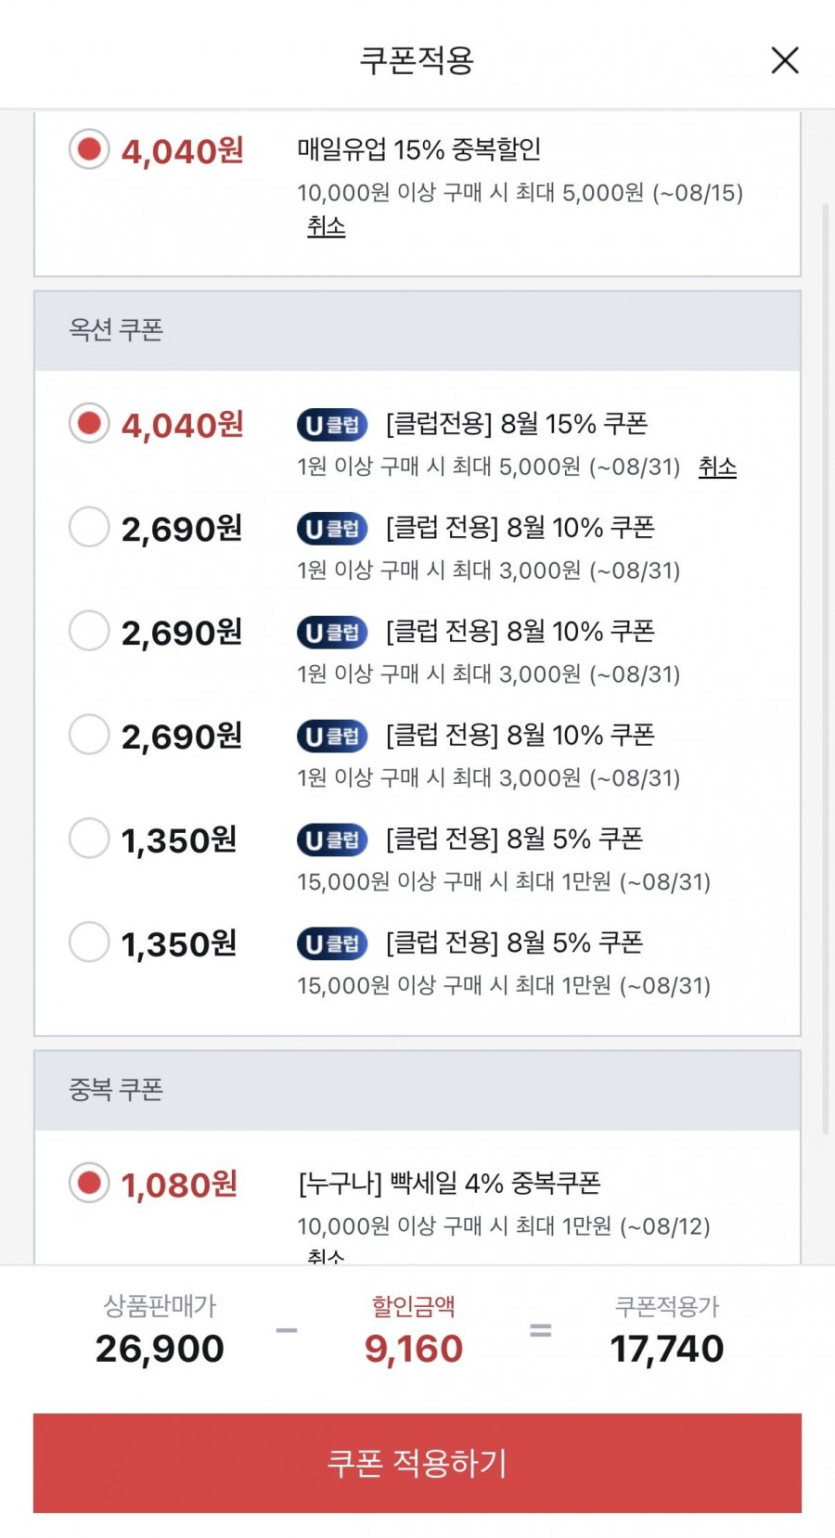Image resolution: width=835 pixels, height=1538 pixels.
Task: Select the 4,040원 매일유업 15% coupon radio
Action: pyautogui.click(x=89, y=150)
